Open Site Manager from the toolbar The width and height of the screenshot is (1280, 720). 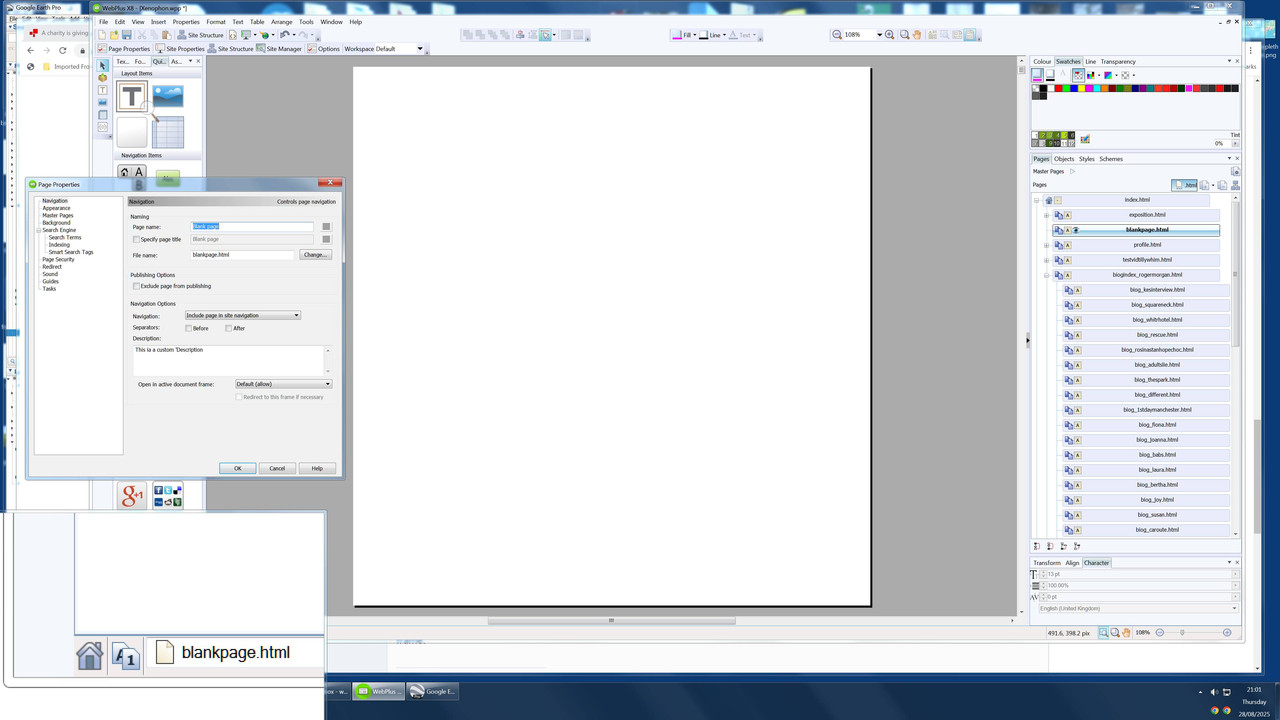[279, 48]
